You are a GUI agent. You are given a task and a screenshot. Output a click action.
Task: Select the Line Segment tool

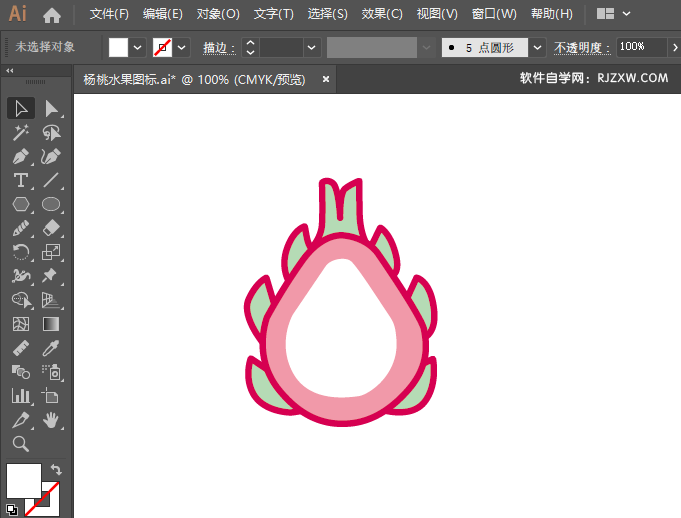click(x=51, y=180)
